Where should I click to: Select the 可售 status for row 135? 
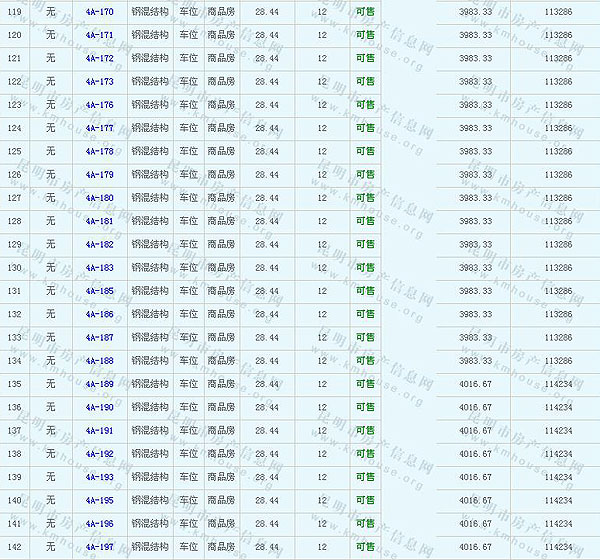(x=366, y=384)
